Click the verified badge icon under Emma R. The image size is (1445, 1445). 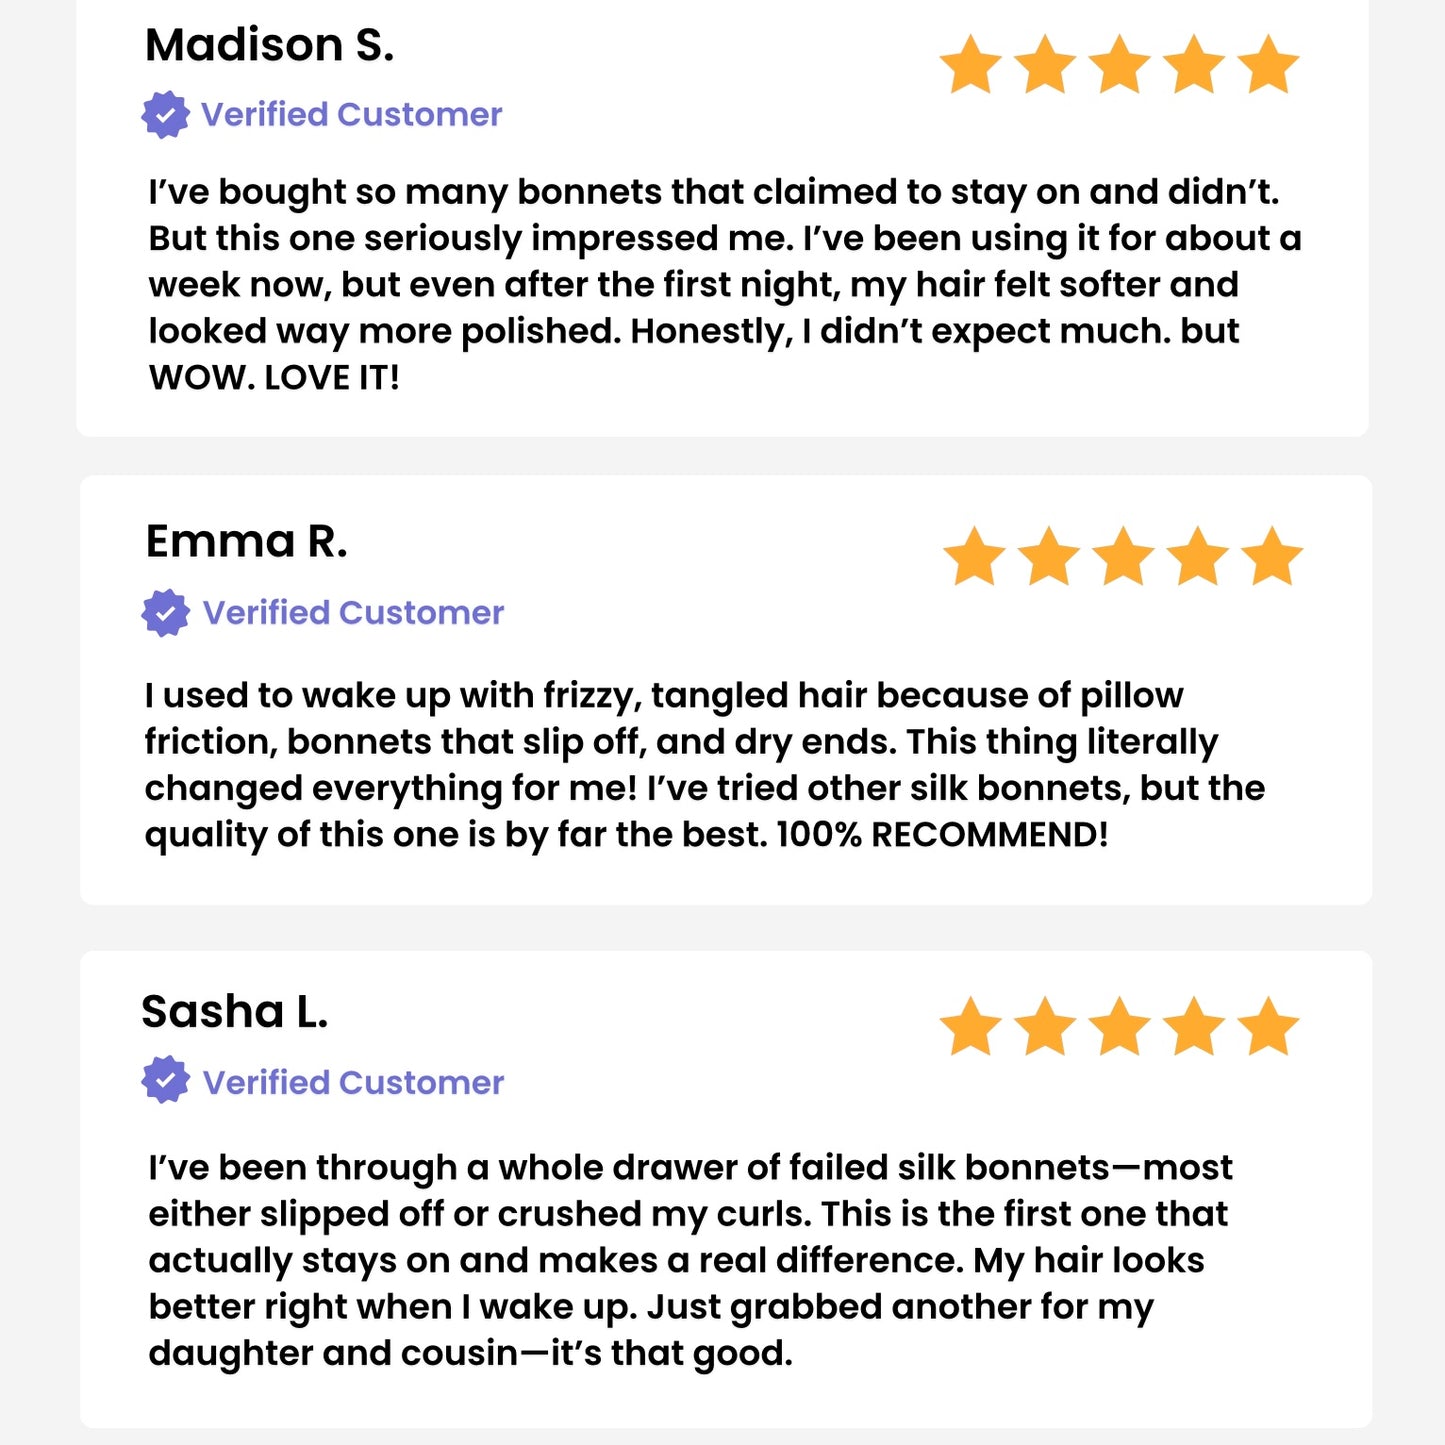pos(165,613)
